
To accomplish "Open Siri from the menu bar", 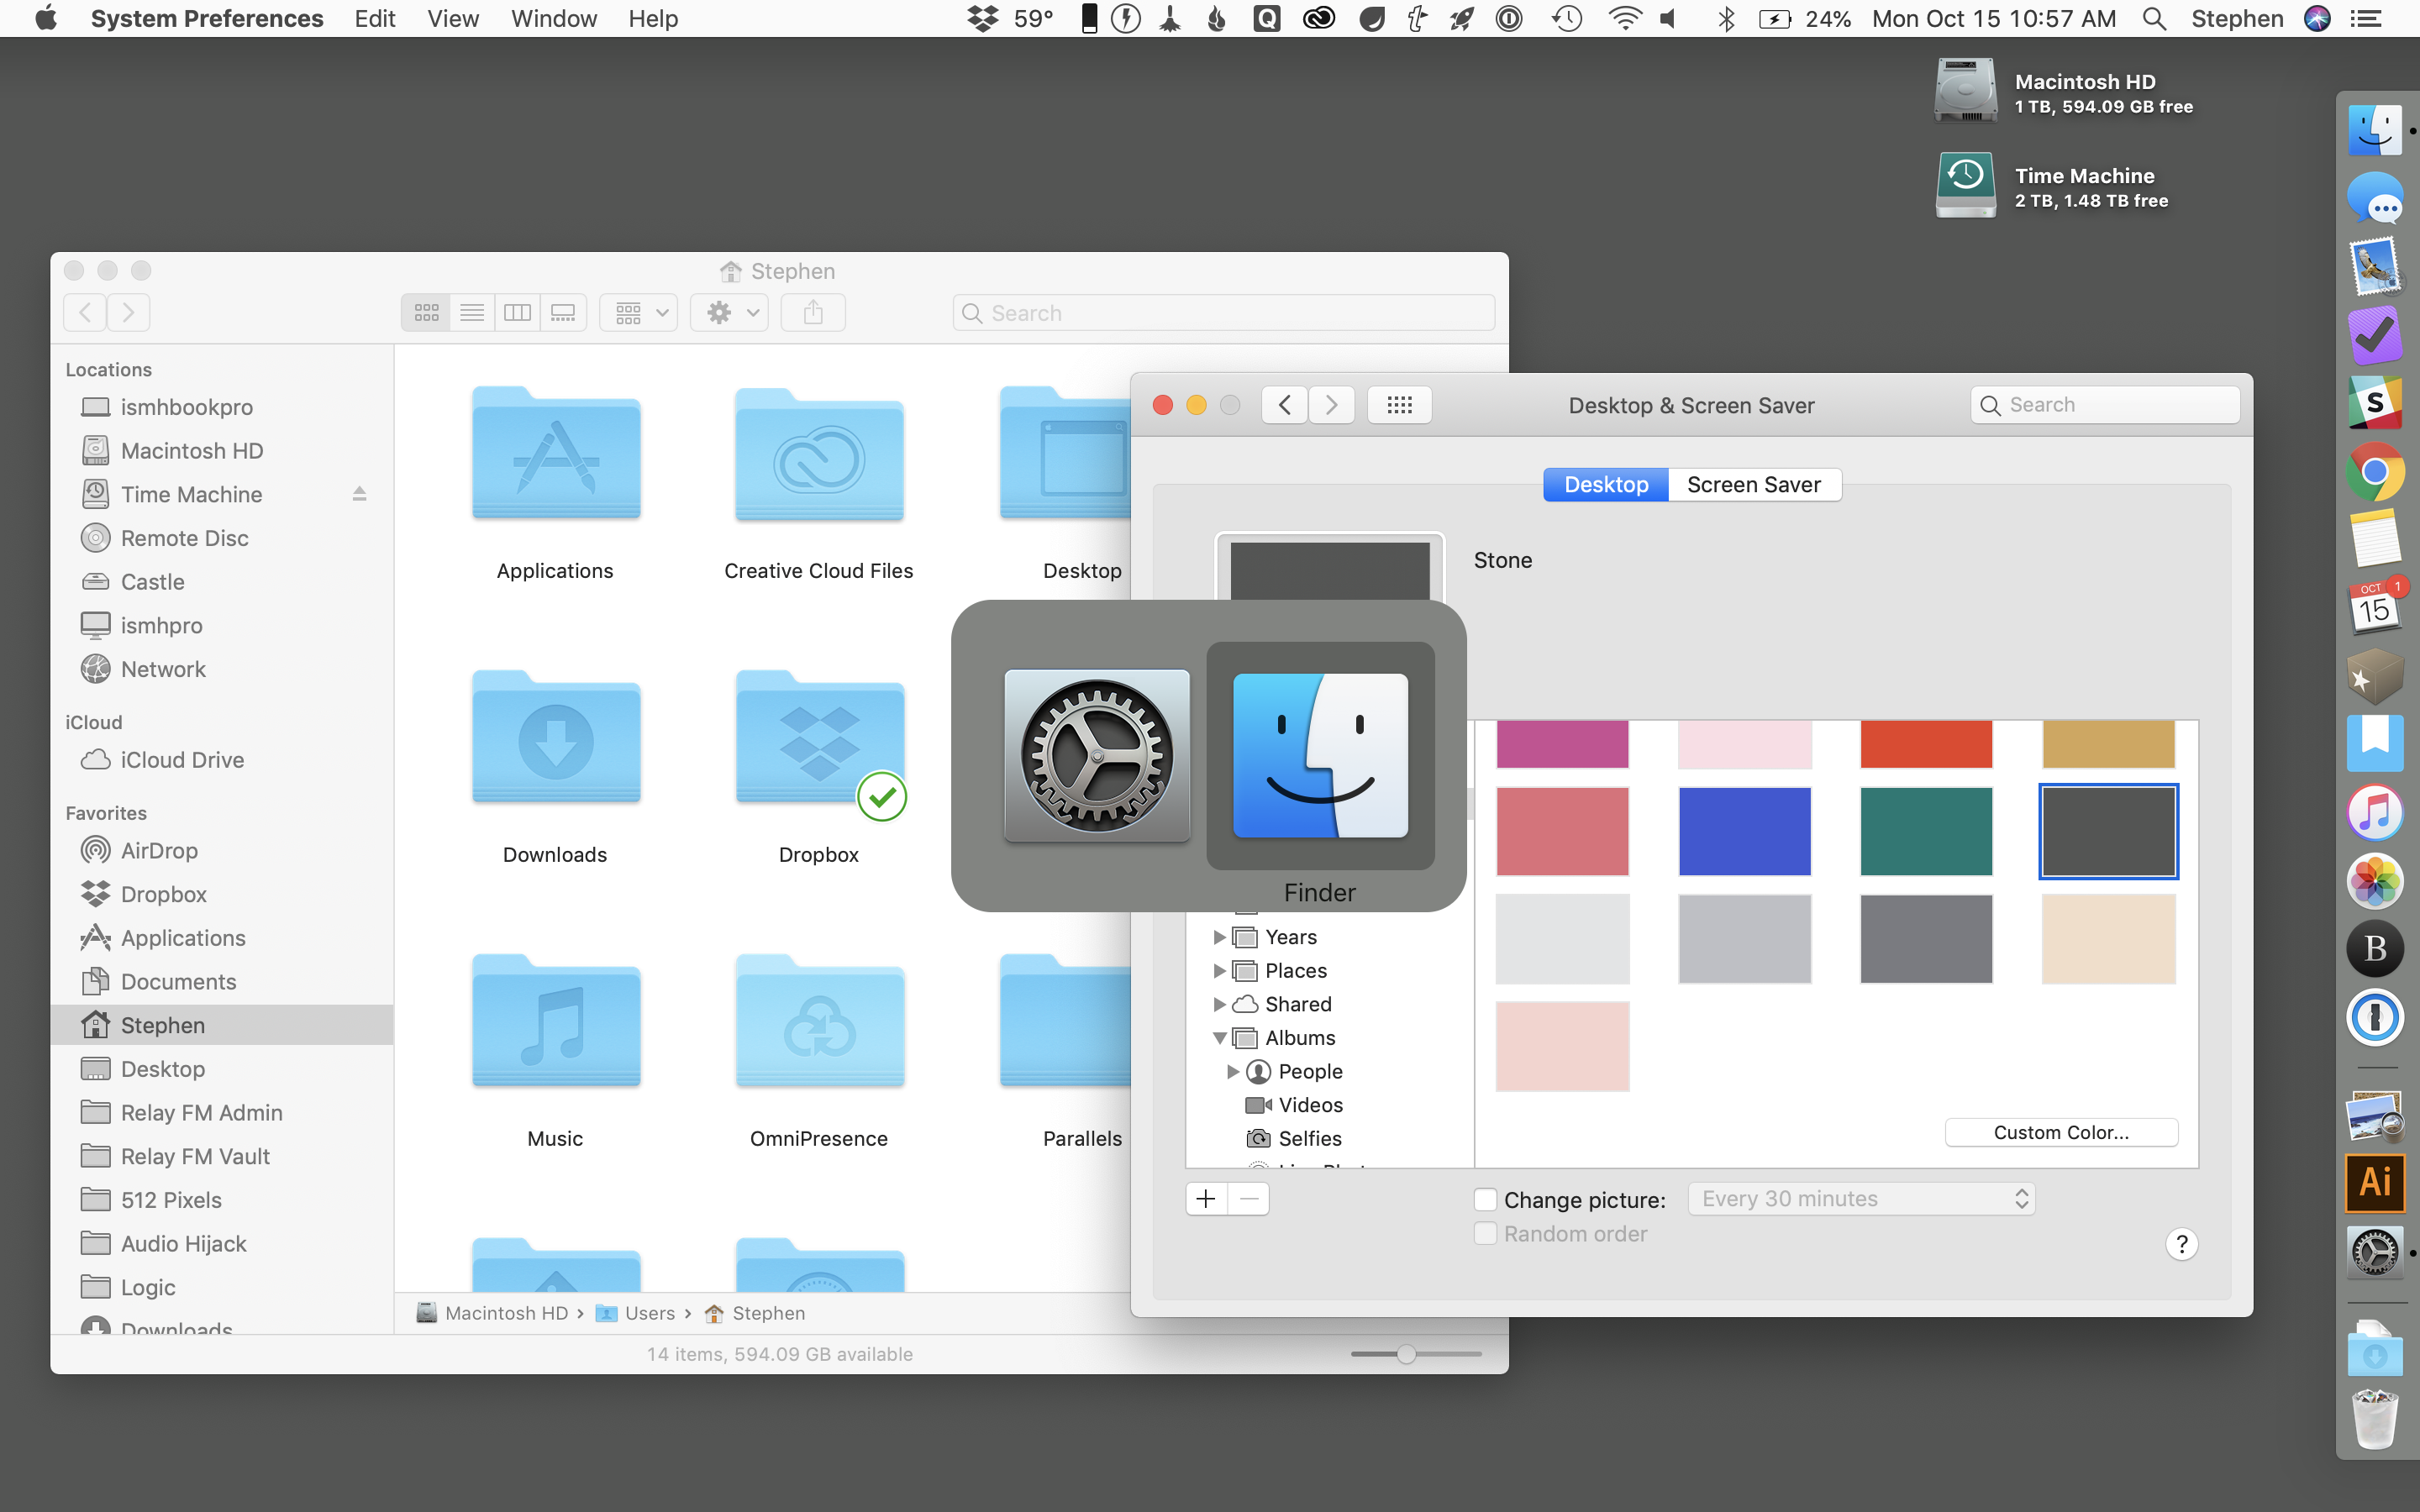I will point(2317,19).
